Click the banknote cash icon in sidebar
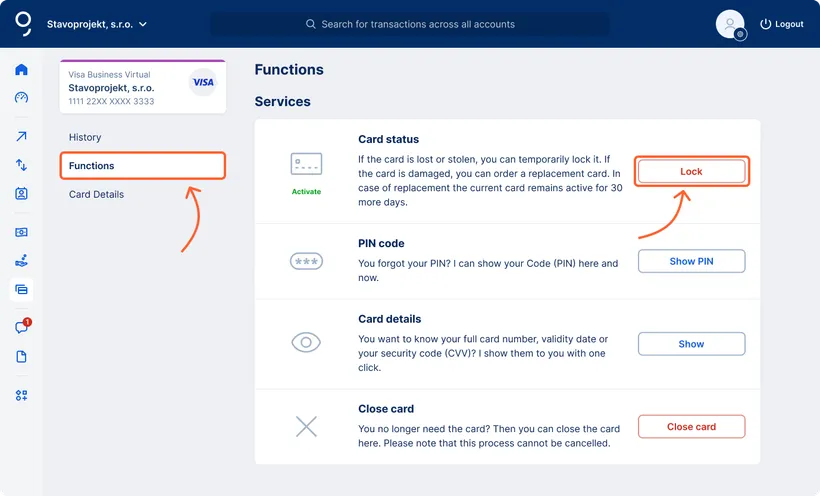The image size is (820, 496). [21, 232]
